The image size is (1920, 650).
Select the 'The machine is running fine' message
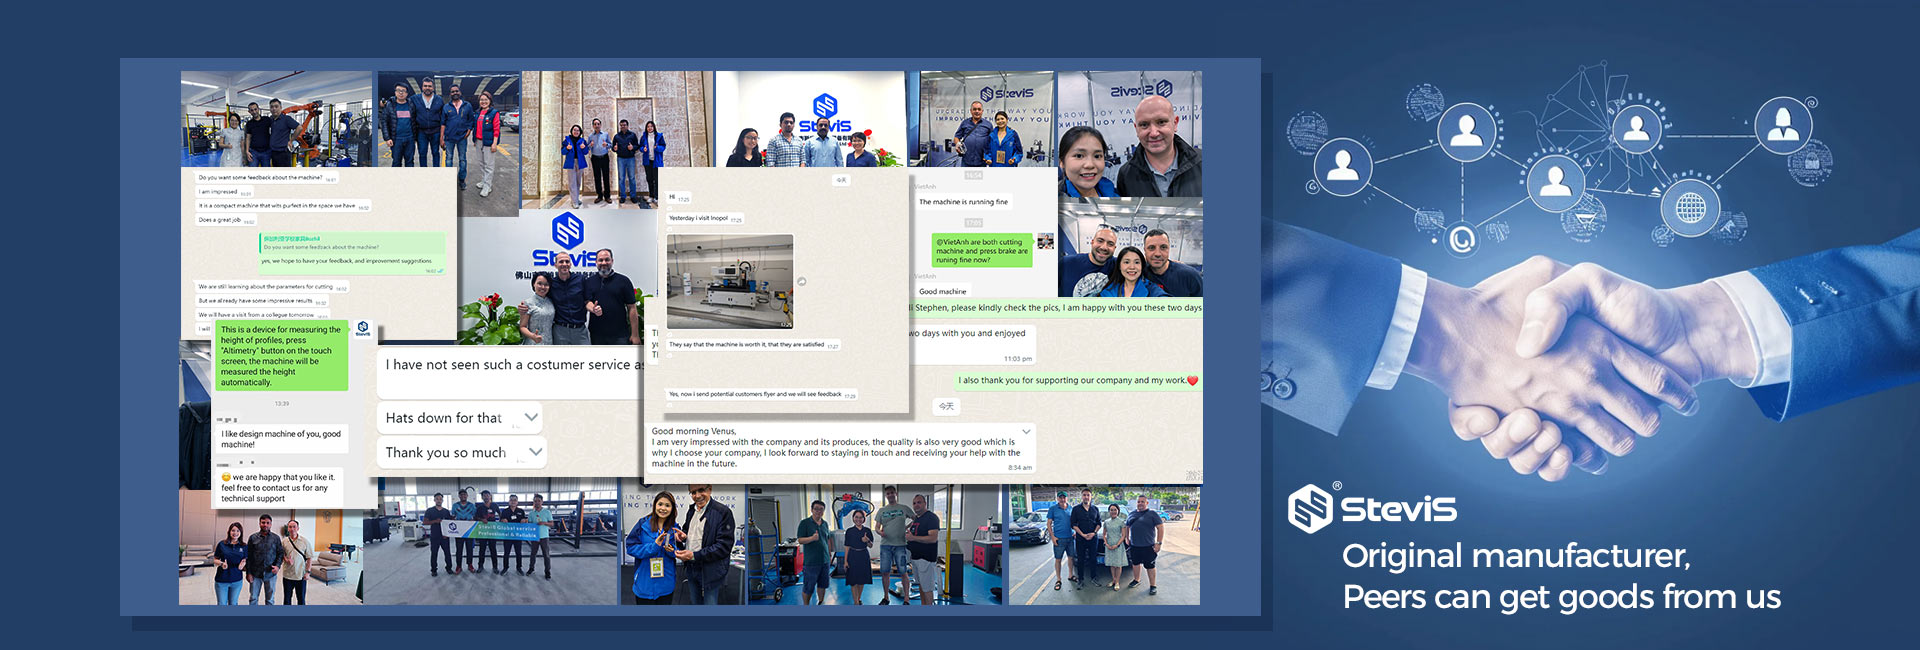pos(963,202)
